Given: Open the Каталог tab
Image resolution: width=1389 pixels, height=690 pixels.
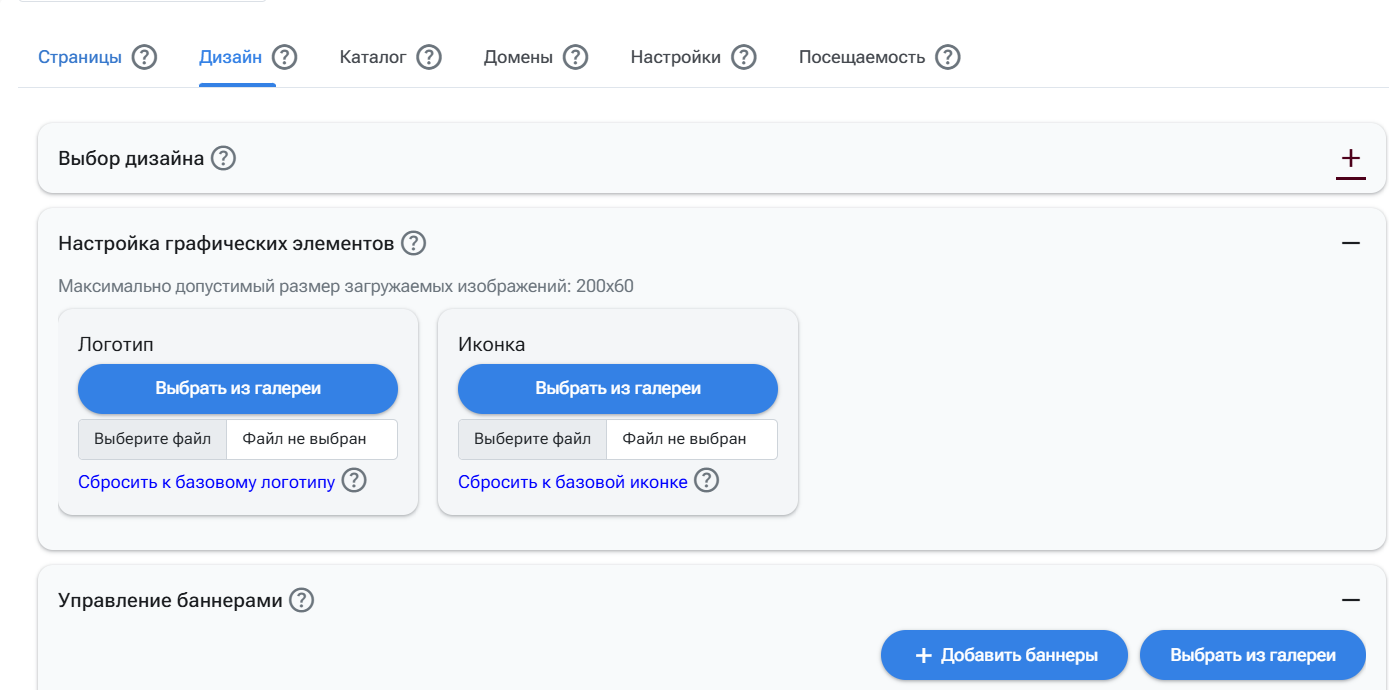Looking at the screenshot, I should pos(373,57).
